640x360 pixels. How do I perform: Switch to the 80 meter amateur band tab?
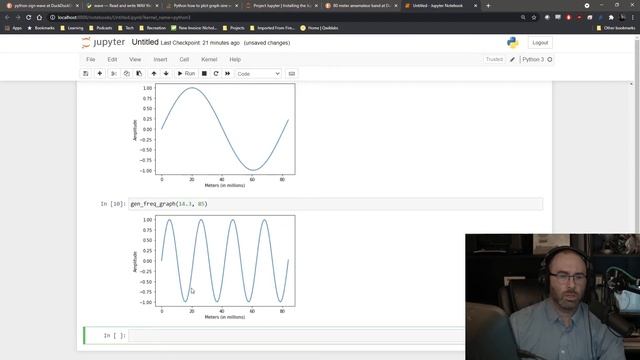click(x=361, y=6)
